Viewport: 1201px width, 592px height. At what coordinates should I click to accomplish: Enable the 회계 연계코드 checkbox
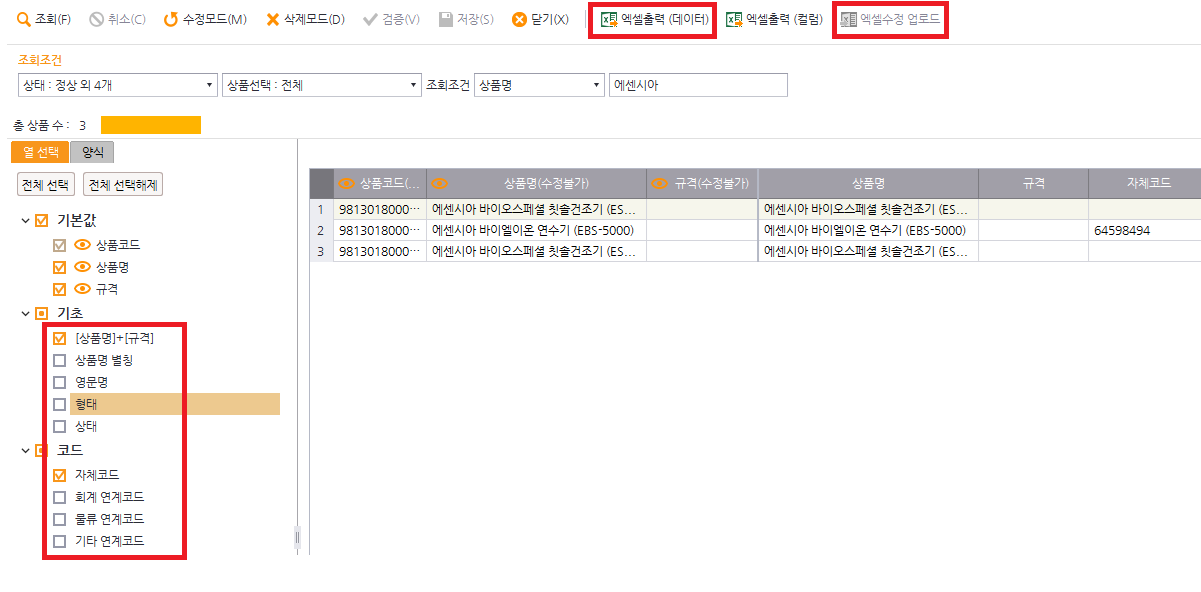point(60,497)
